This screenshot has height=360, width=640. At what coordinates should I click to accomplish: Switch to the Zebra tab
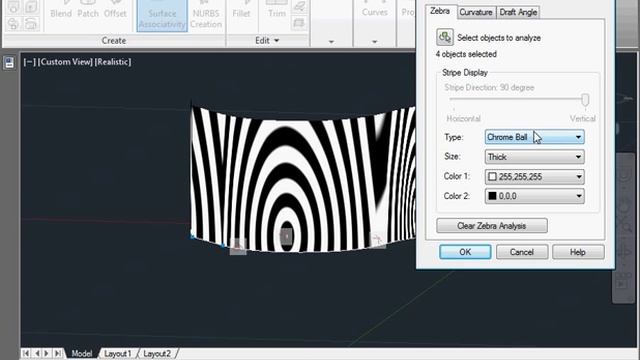coord(440,11)
